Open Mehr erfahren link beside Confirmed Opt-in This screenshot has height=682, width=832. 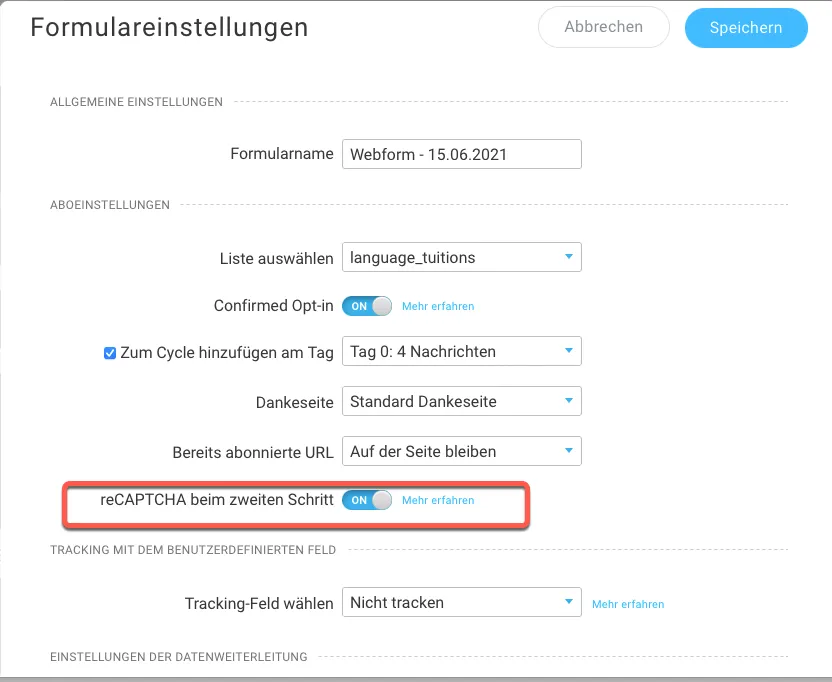(438, 306)
